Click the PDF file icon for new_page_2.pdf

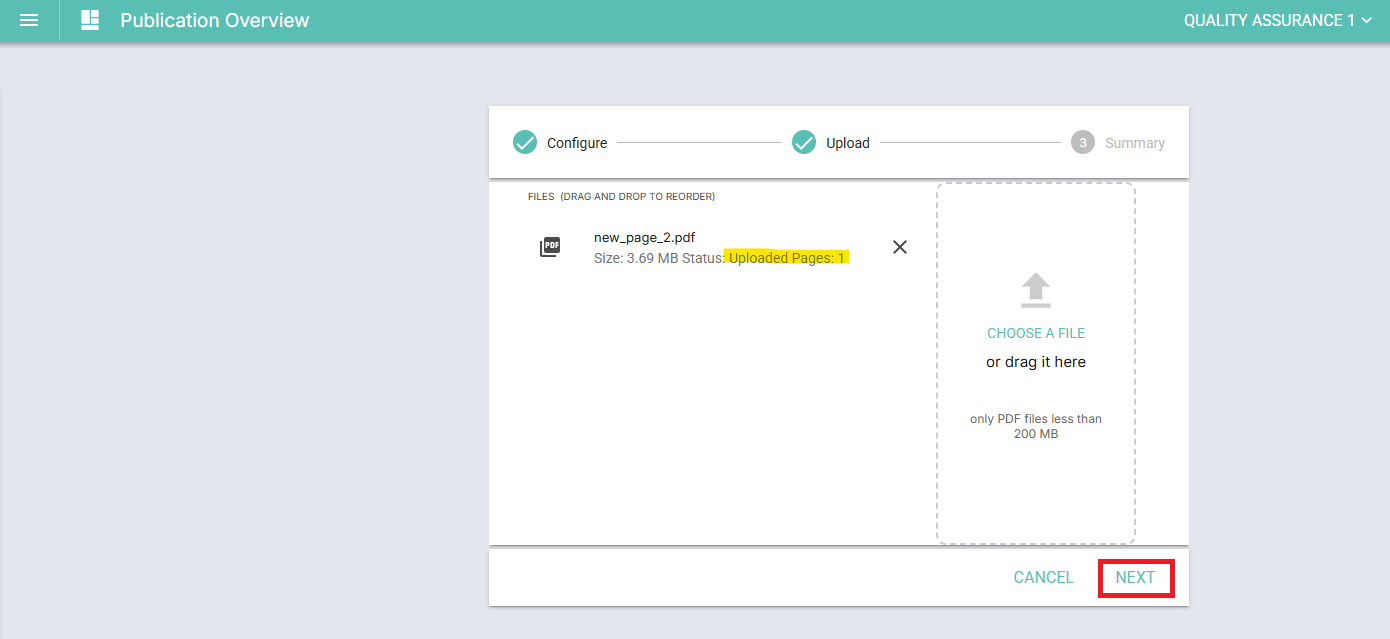(550, 247)
